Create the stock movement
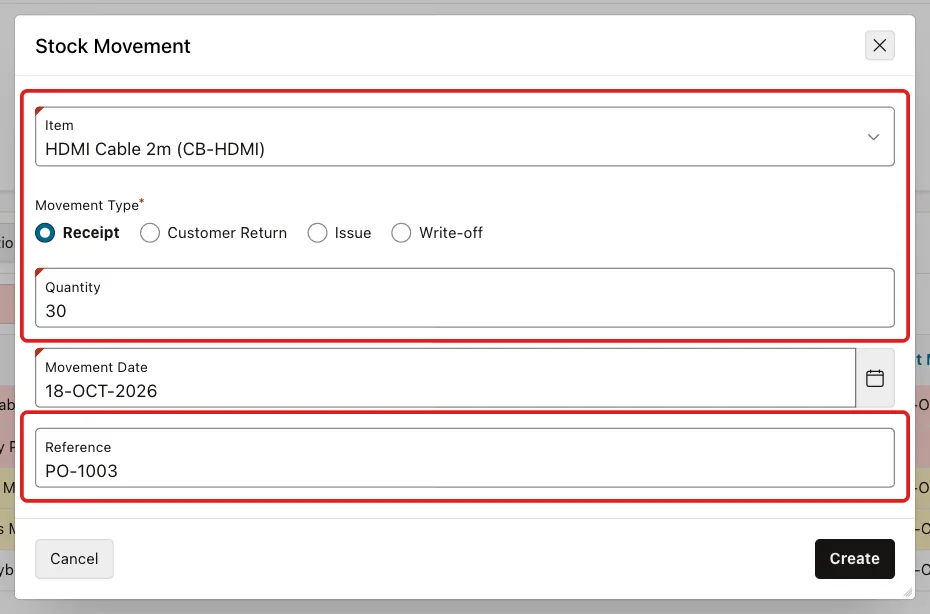This screenshot has height=614, width=930. [855, 559]
